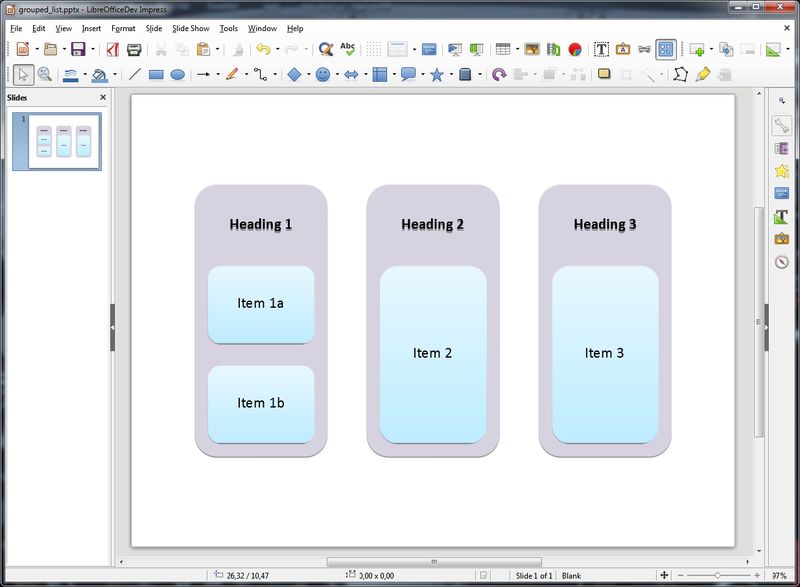This screenshot has height=587, width=800.
Task: Expand the Callouts shapes dropdown
Action: click(423, 74)
